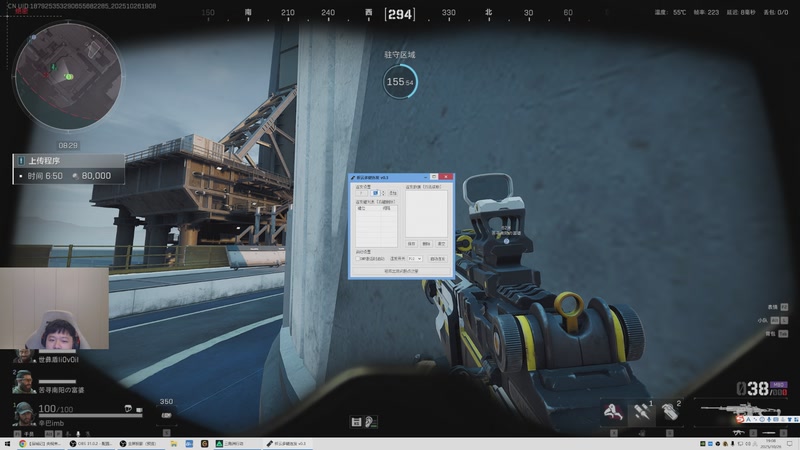This screenshot has height=450, width=800.
Task: Click the compass heading value 294
Action: click(399, 14)
